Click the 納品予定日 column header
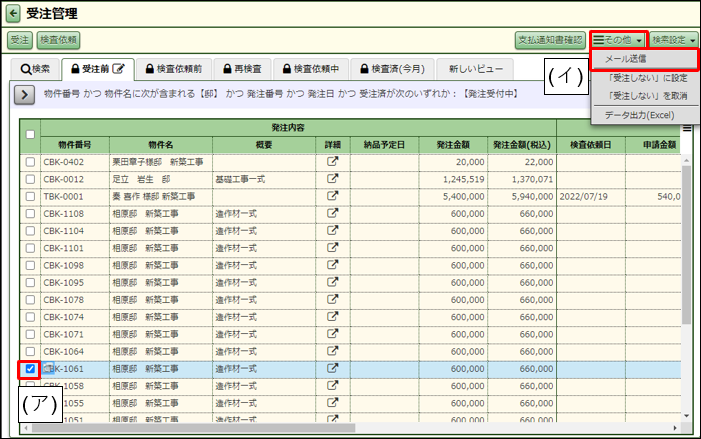 (384, 145)
